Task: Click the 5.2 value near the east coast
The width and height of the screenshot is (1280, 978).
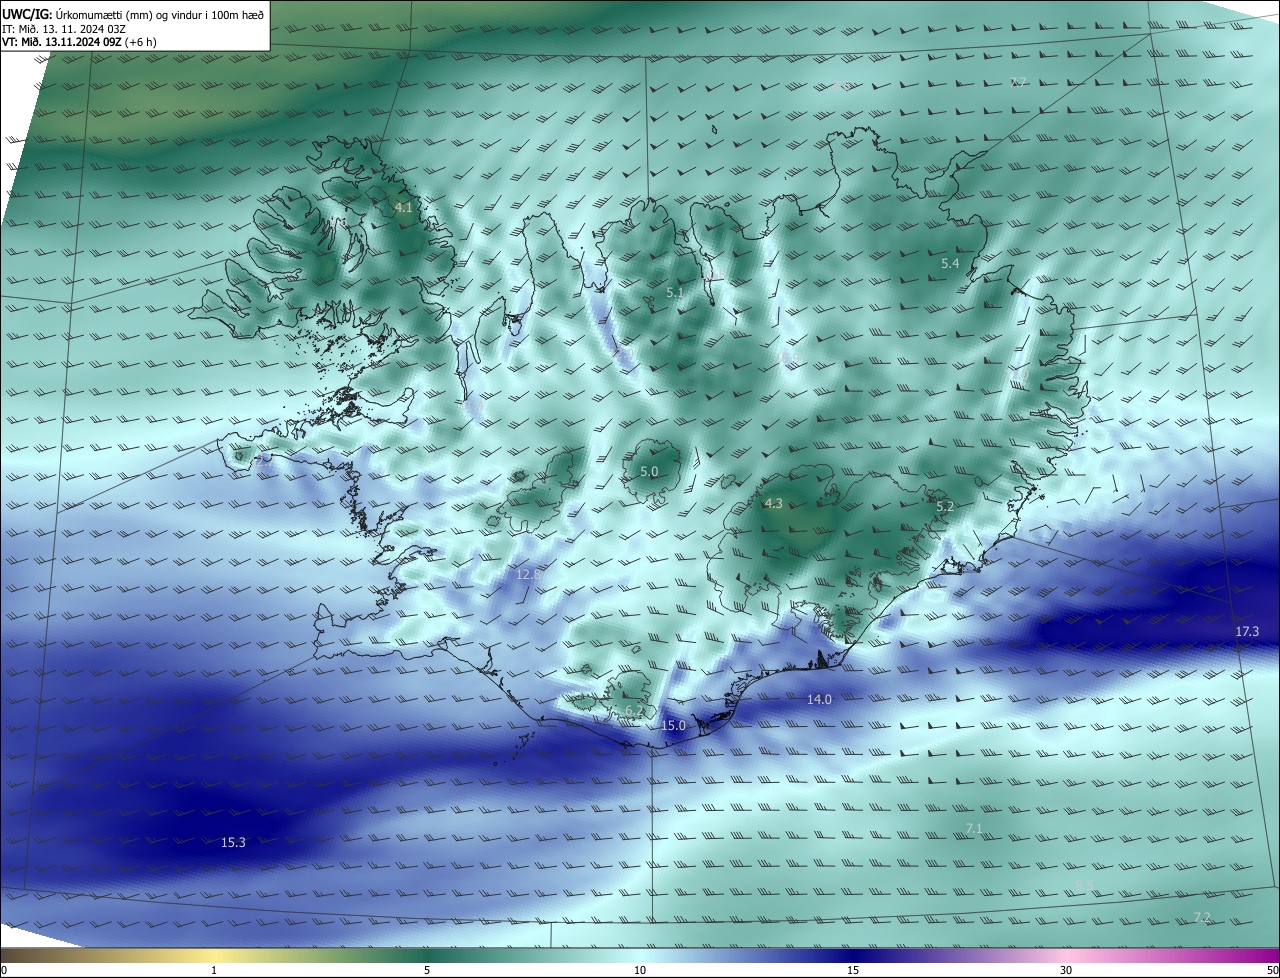Action: (945, 507)
